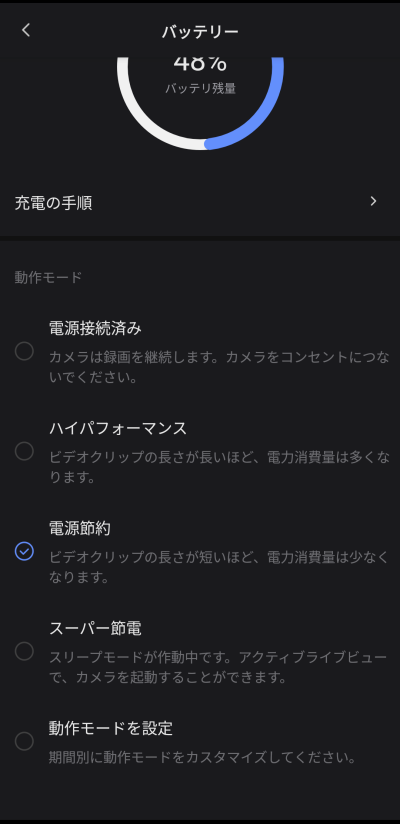Screen dimensions: 400x824
Task: Select the ハイパフォーマンス radio button
Action: 24,451
